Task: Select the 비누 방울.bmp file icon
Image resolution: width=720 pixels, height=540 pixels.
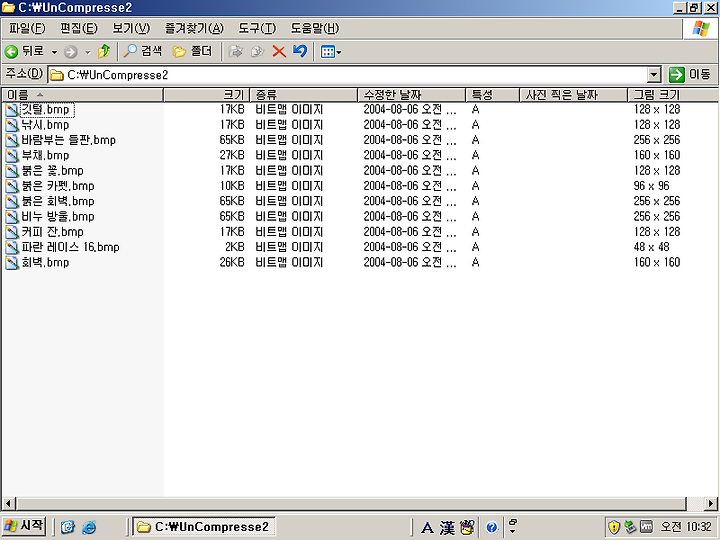Action: click(12, 216)
